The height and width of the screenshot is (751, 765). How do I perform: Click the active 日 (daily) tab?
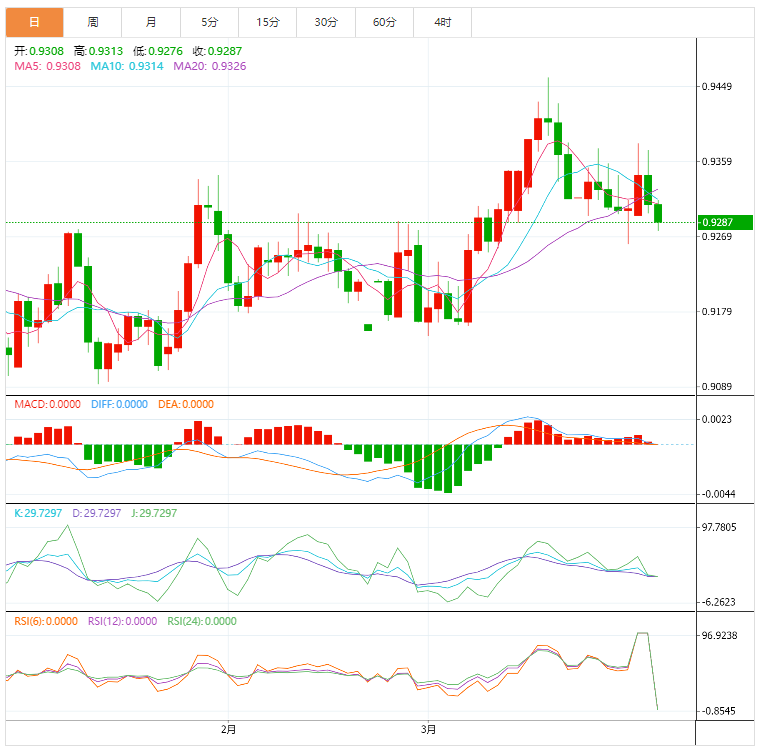pyautogui.click(x=35, y=21)
